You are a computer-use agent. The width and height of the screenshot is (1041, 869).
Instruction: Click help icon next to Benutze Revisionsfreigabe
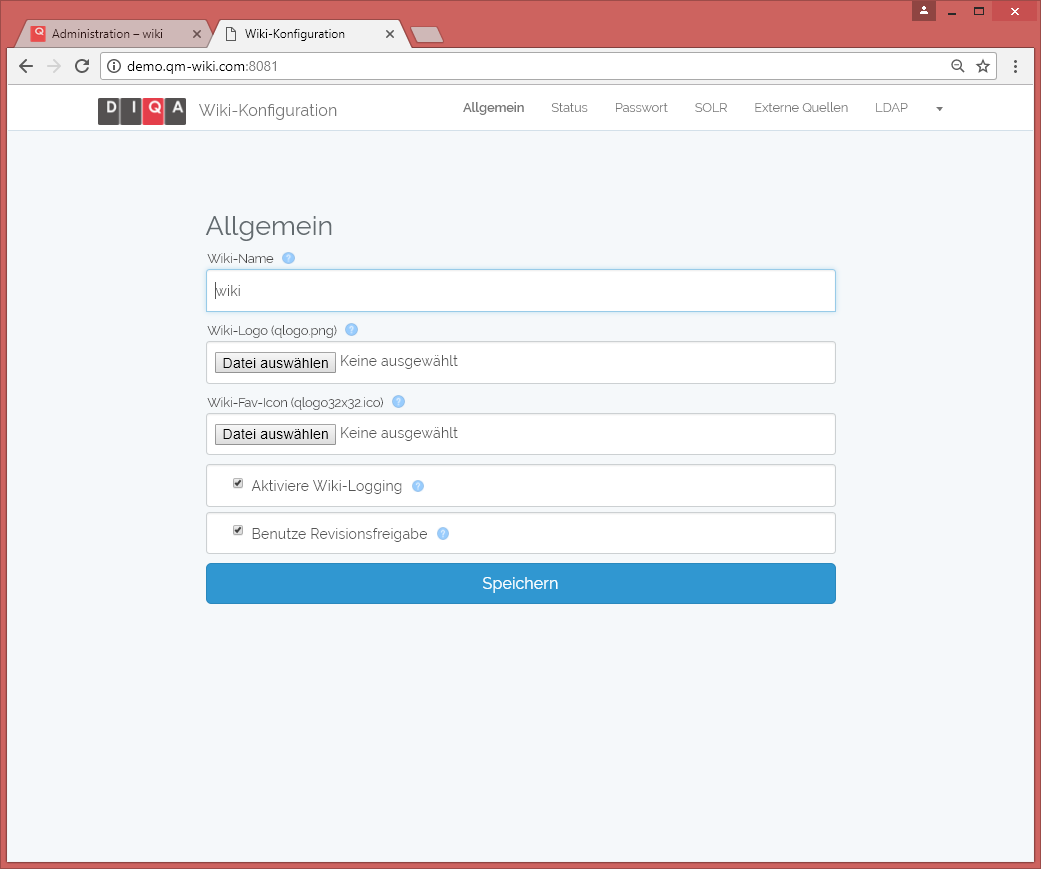pos(443,534)
